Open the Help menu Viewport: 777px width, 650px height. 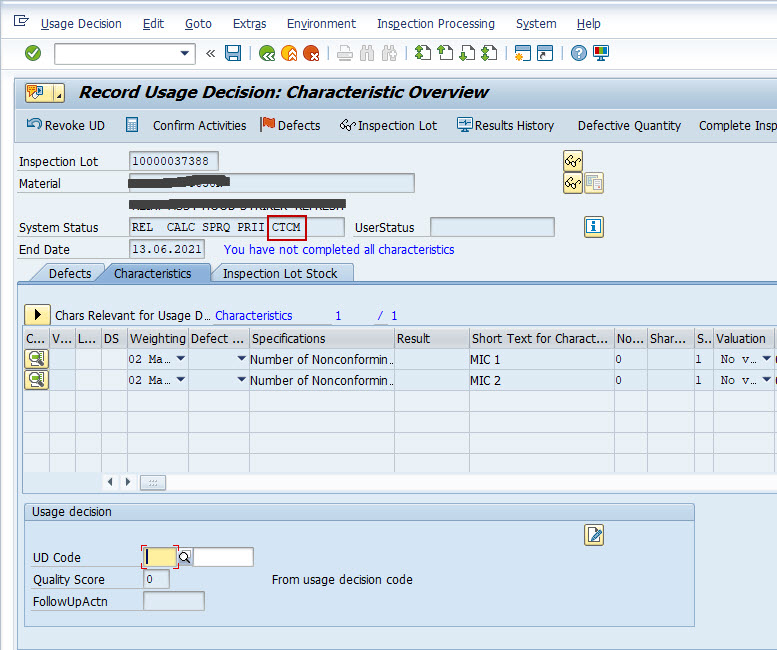(589, 24)
